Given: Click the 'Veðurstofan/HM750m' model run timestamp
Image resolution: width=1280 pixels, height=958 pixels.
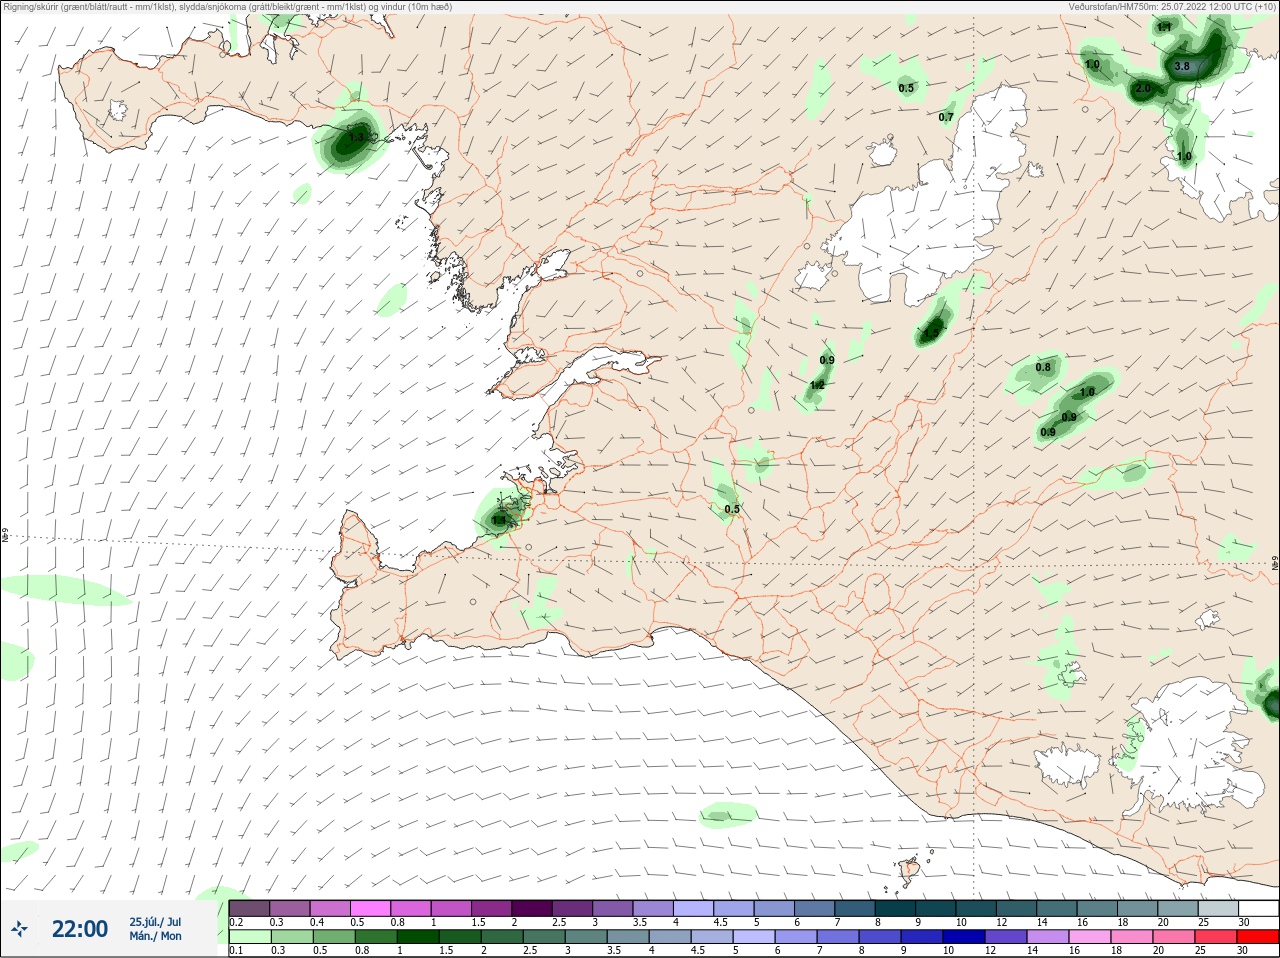Looking at the screenshot, I should click(1172, 6).
